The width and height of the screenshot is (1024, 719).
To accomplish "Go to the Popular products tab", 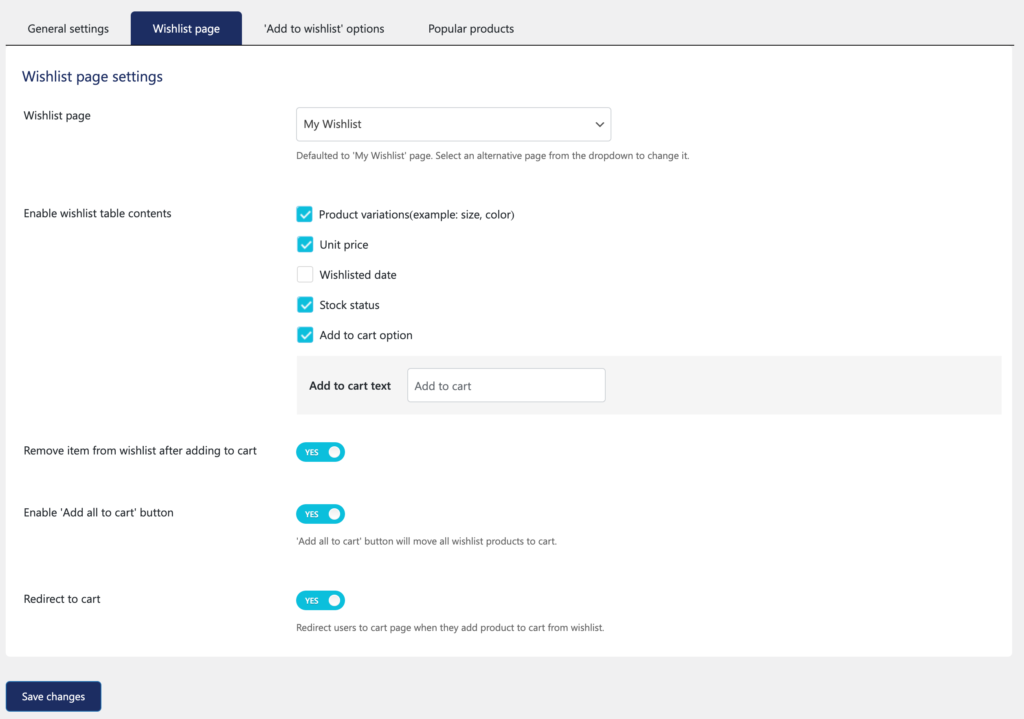I will 471,29.
